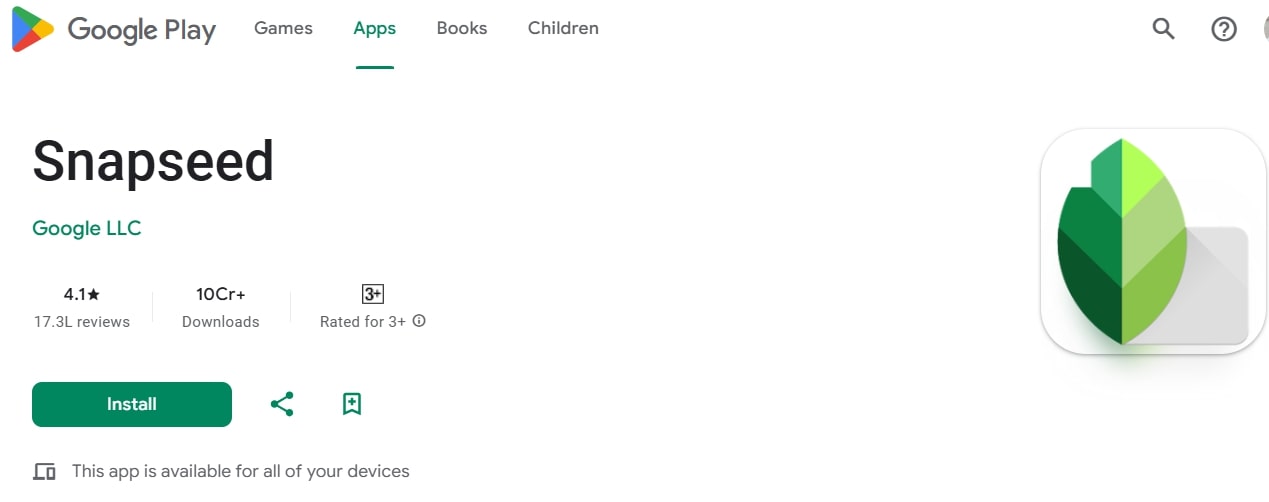Viewport: 1269px width, 502px height.
Task: Click the Rated for 3+ label
Action: click(363, 321)
